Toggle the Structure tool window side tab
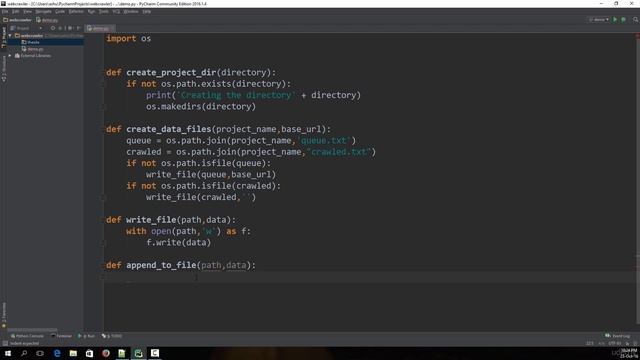 4,69
